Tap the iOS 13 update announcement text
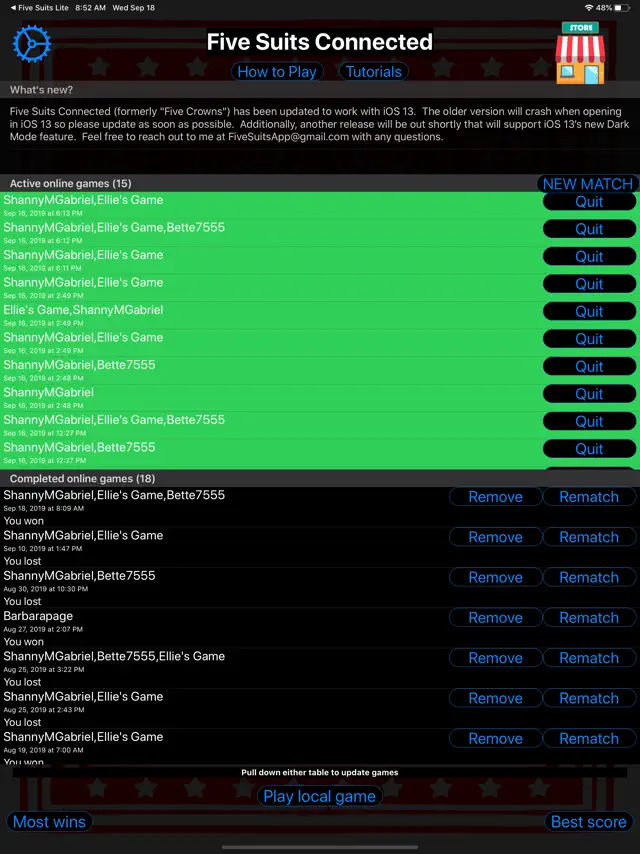The image size is (640, 854). [320, 124]
